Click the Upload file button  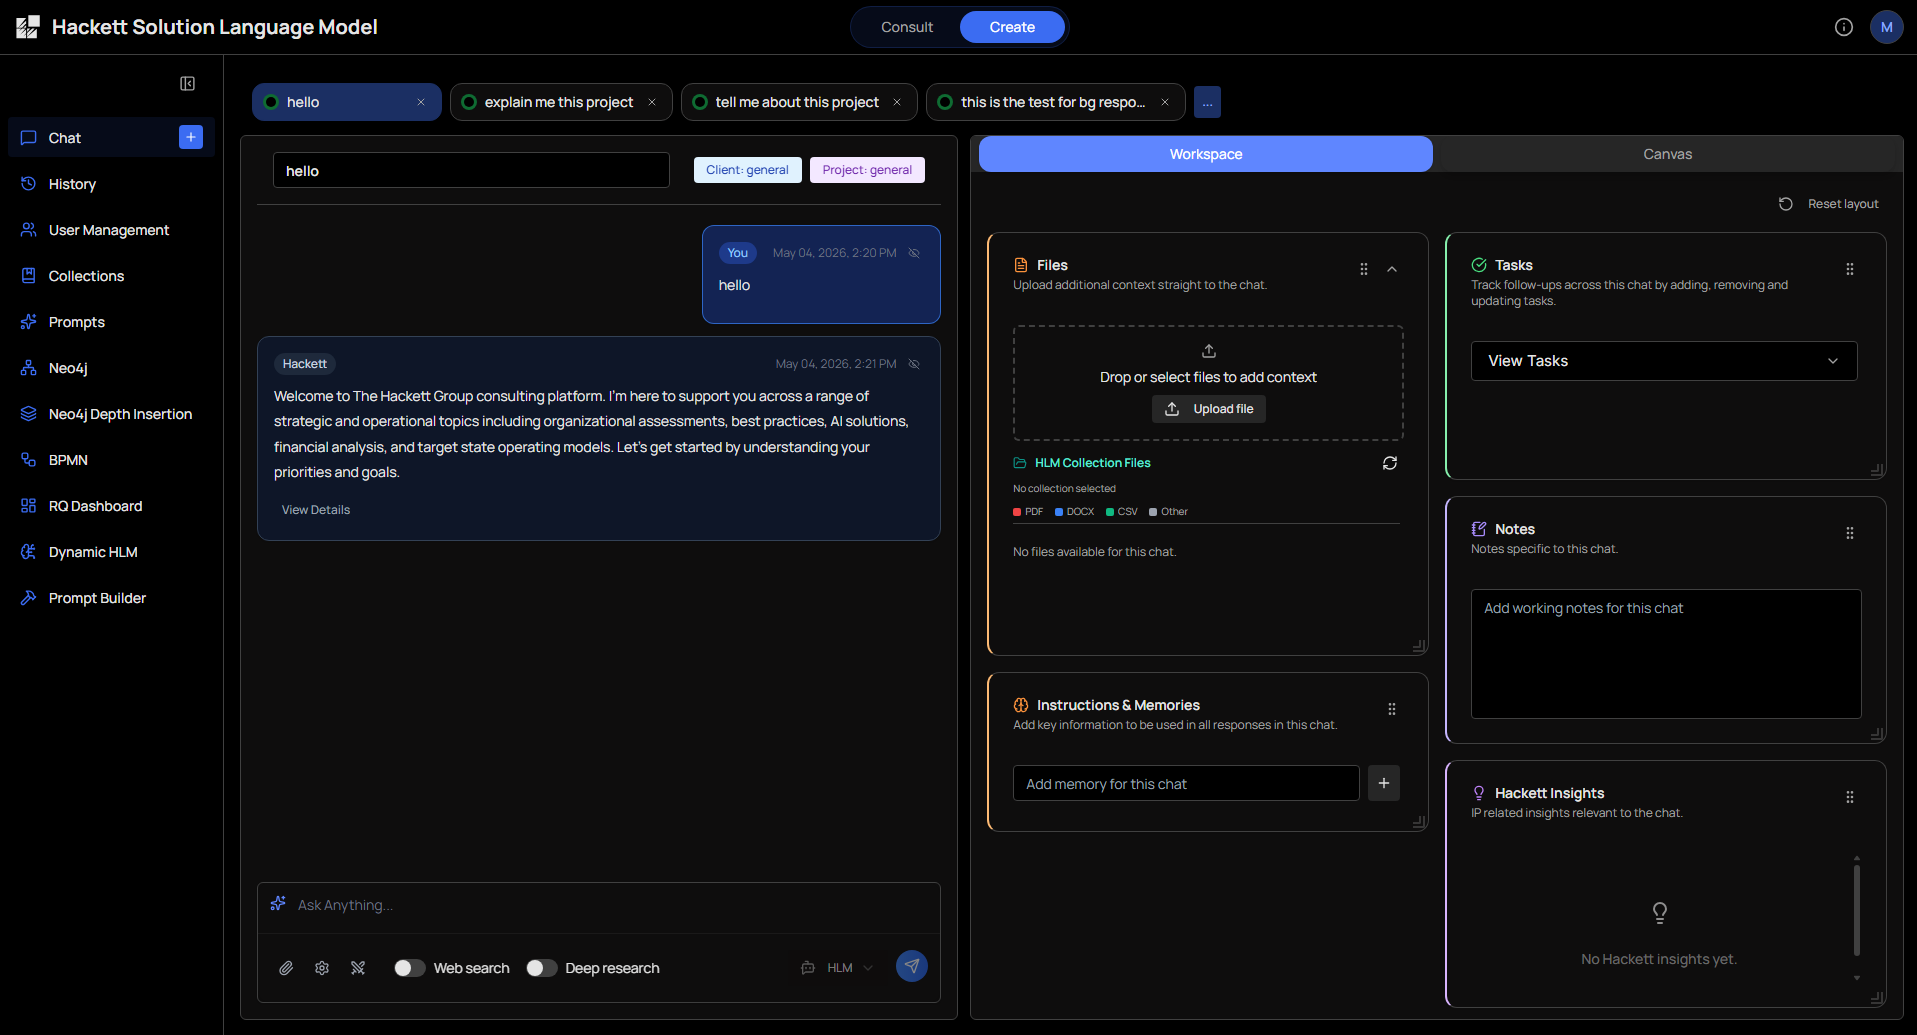(1209, 409)
